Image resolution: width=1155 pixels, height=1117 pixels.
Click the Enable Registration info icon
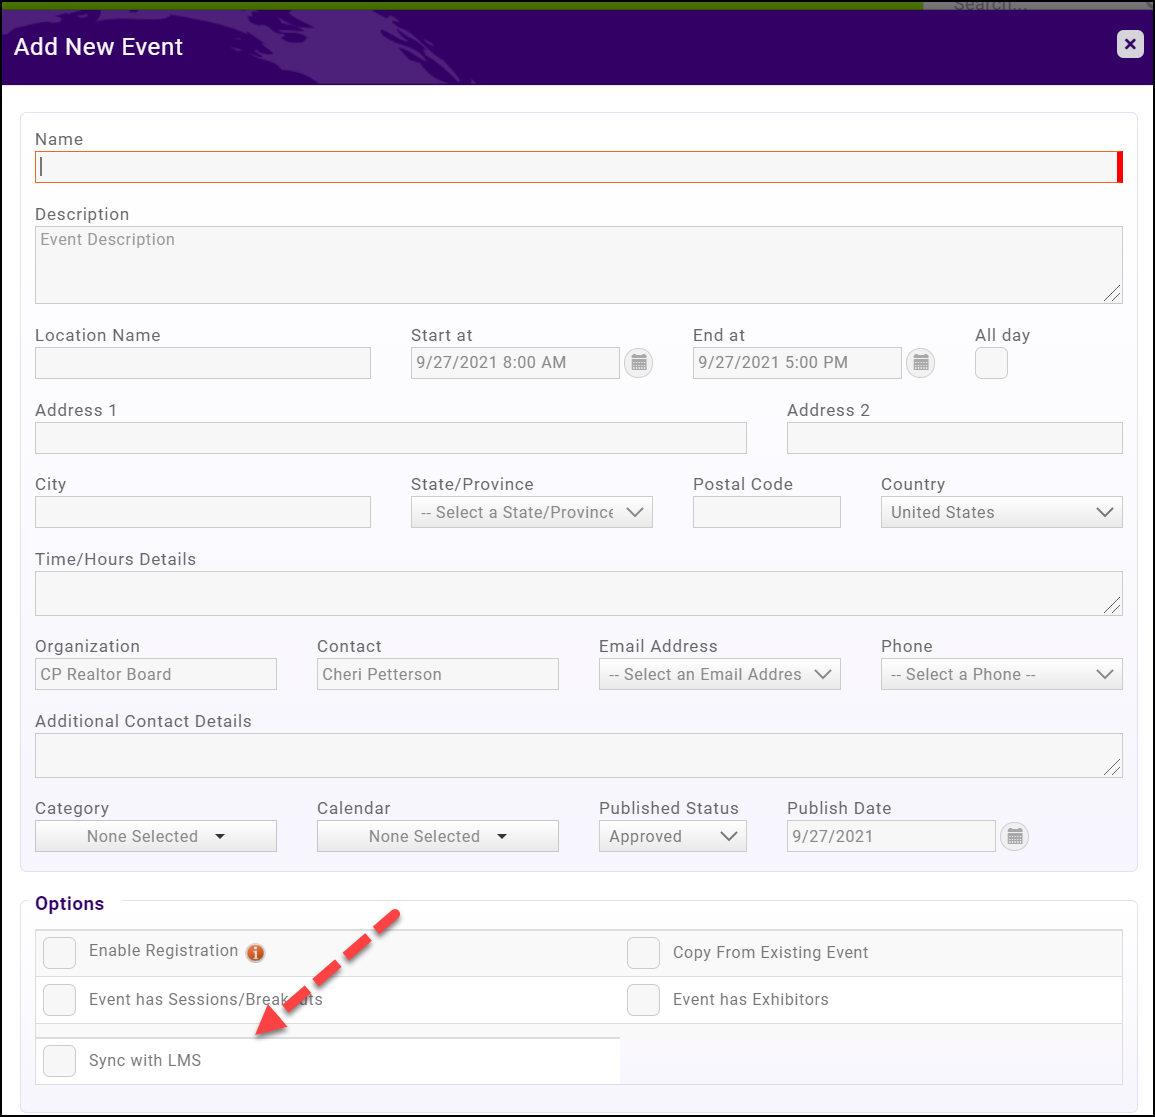tap(256, 953)
